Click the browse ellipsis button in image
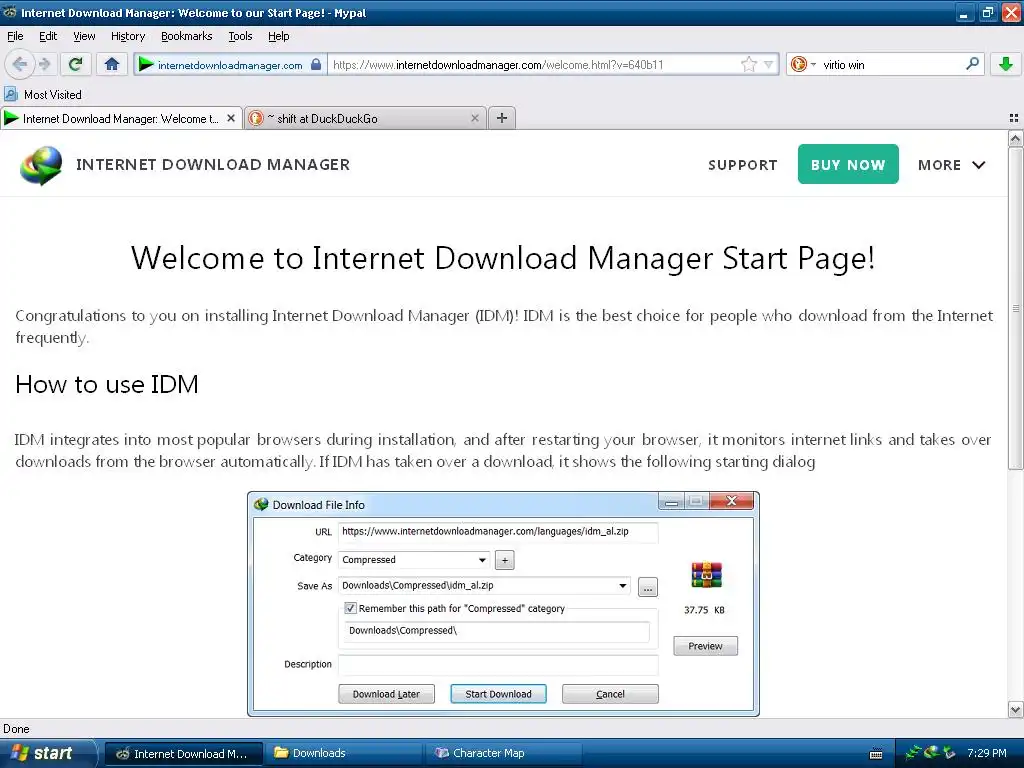Screen dimensions: 1024x768 (x=647, y=587)
